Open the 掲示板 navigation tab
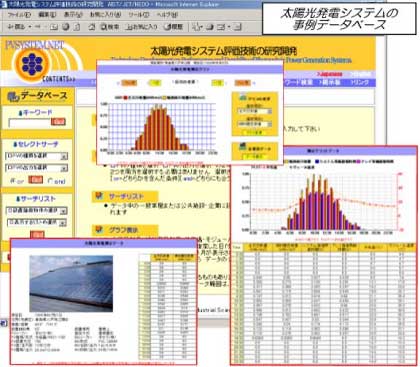 click(329, 82)
